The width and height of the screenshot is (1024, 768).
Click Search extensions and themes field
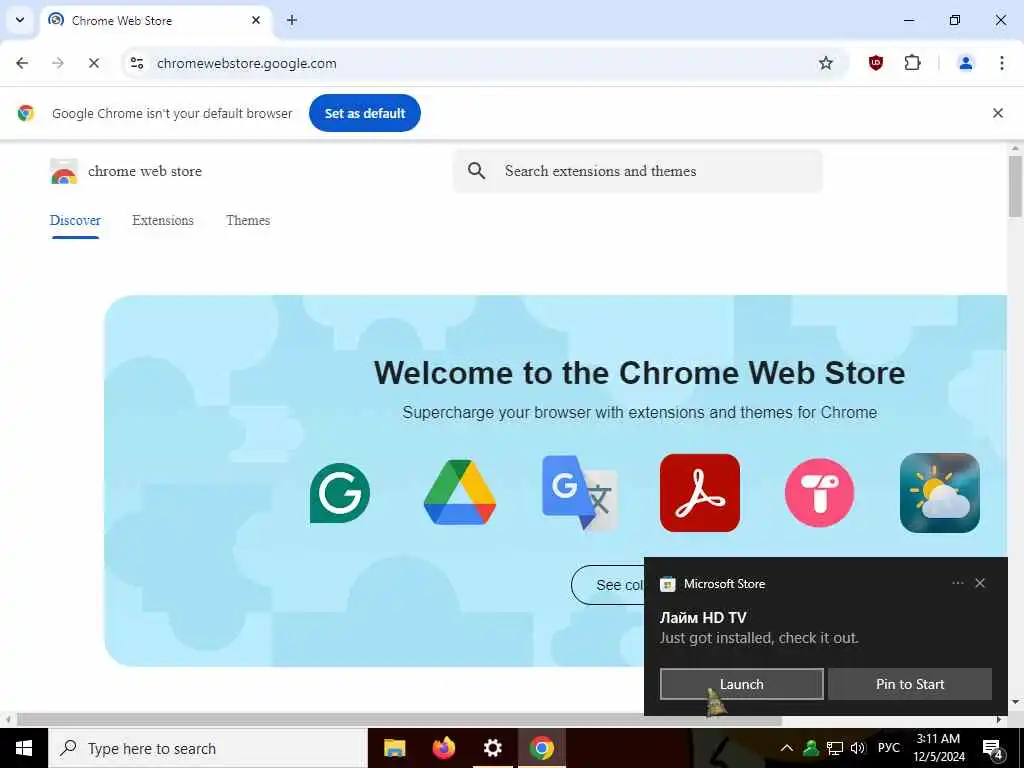point(637,171)
